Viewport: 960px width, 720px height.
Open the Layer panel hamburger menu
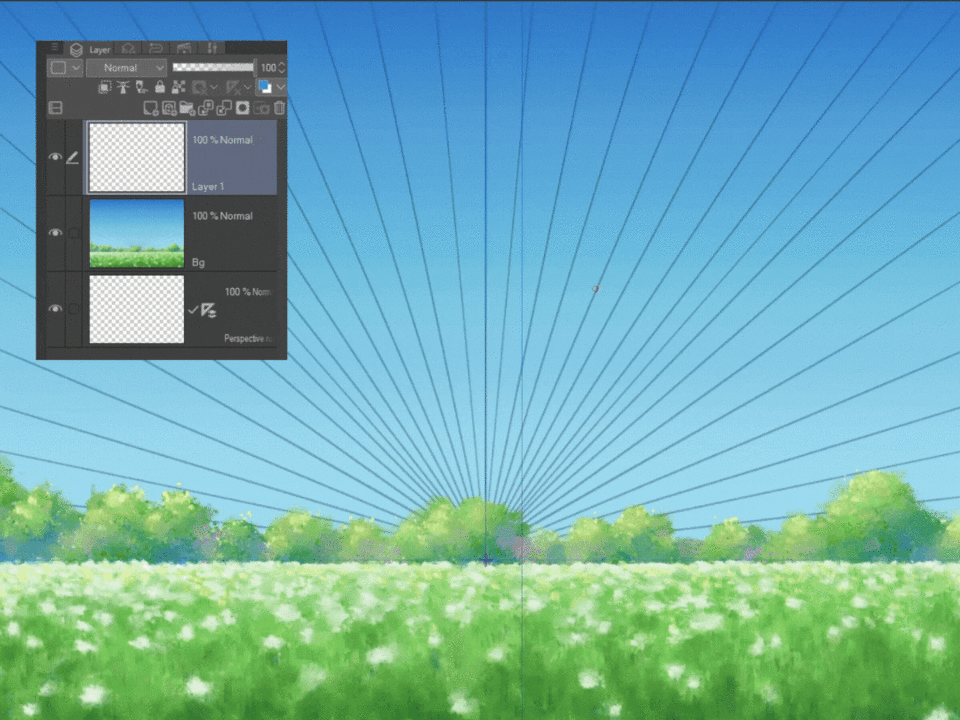(54, 47)
